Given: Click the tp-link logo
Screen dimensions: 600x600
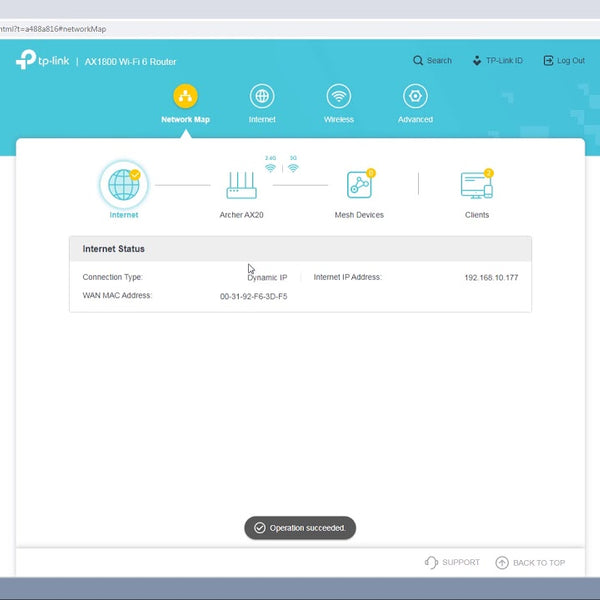Looking at the screenshot, I should [42, 60].
